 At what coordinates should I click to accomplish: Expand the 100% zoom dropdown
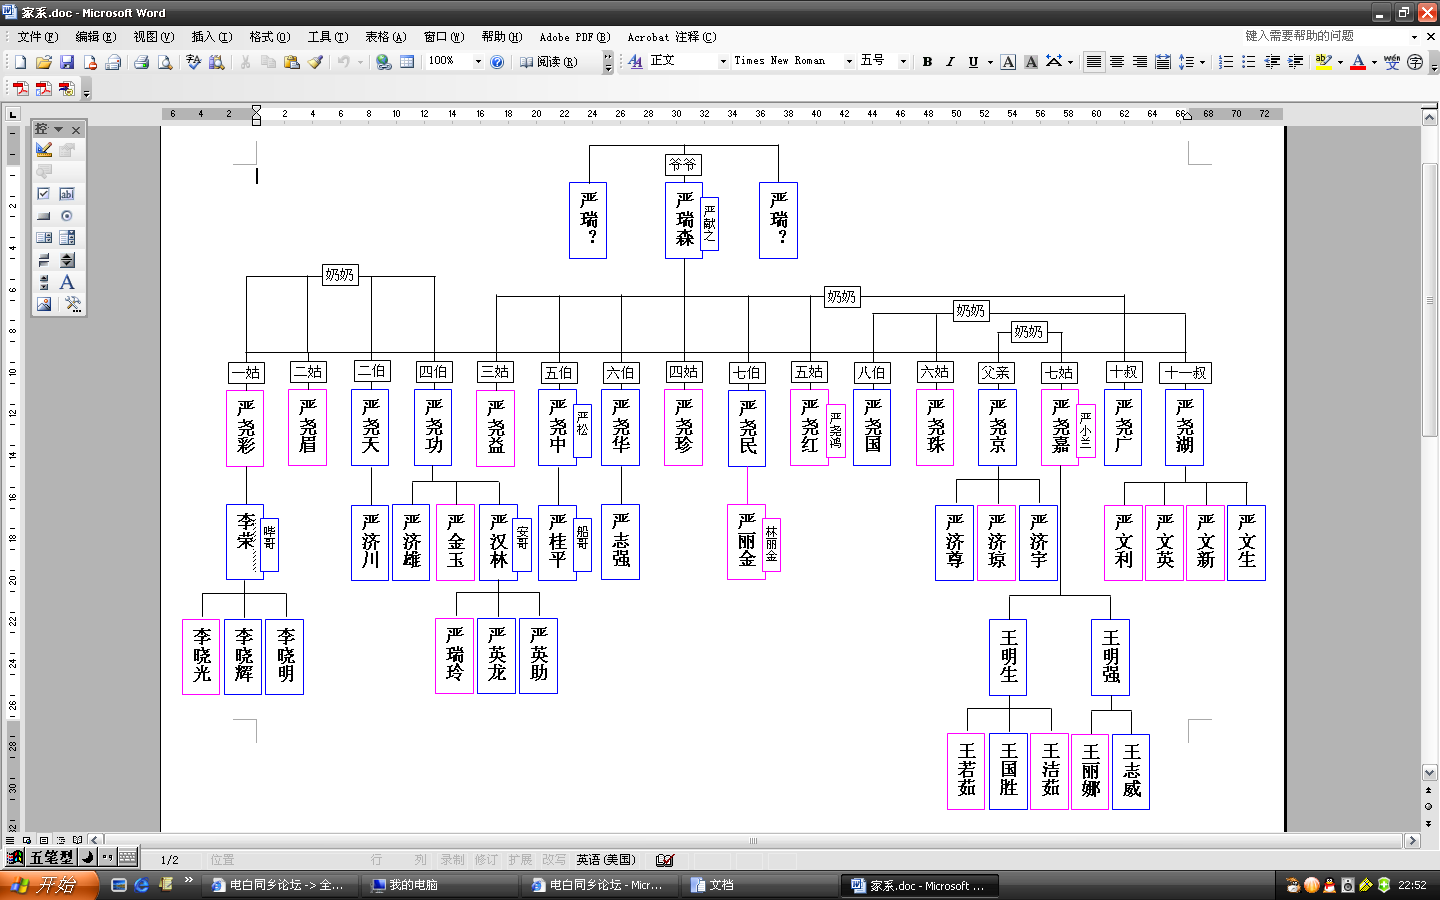click(x=478, y=62)
